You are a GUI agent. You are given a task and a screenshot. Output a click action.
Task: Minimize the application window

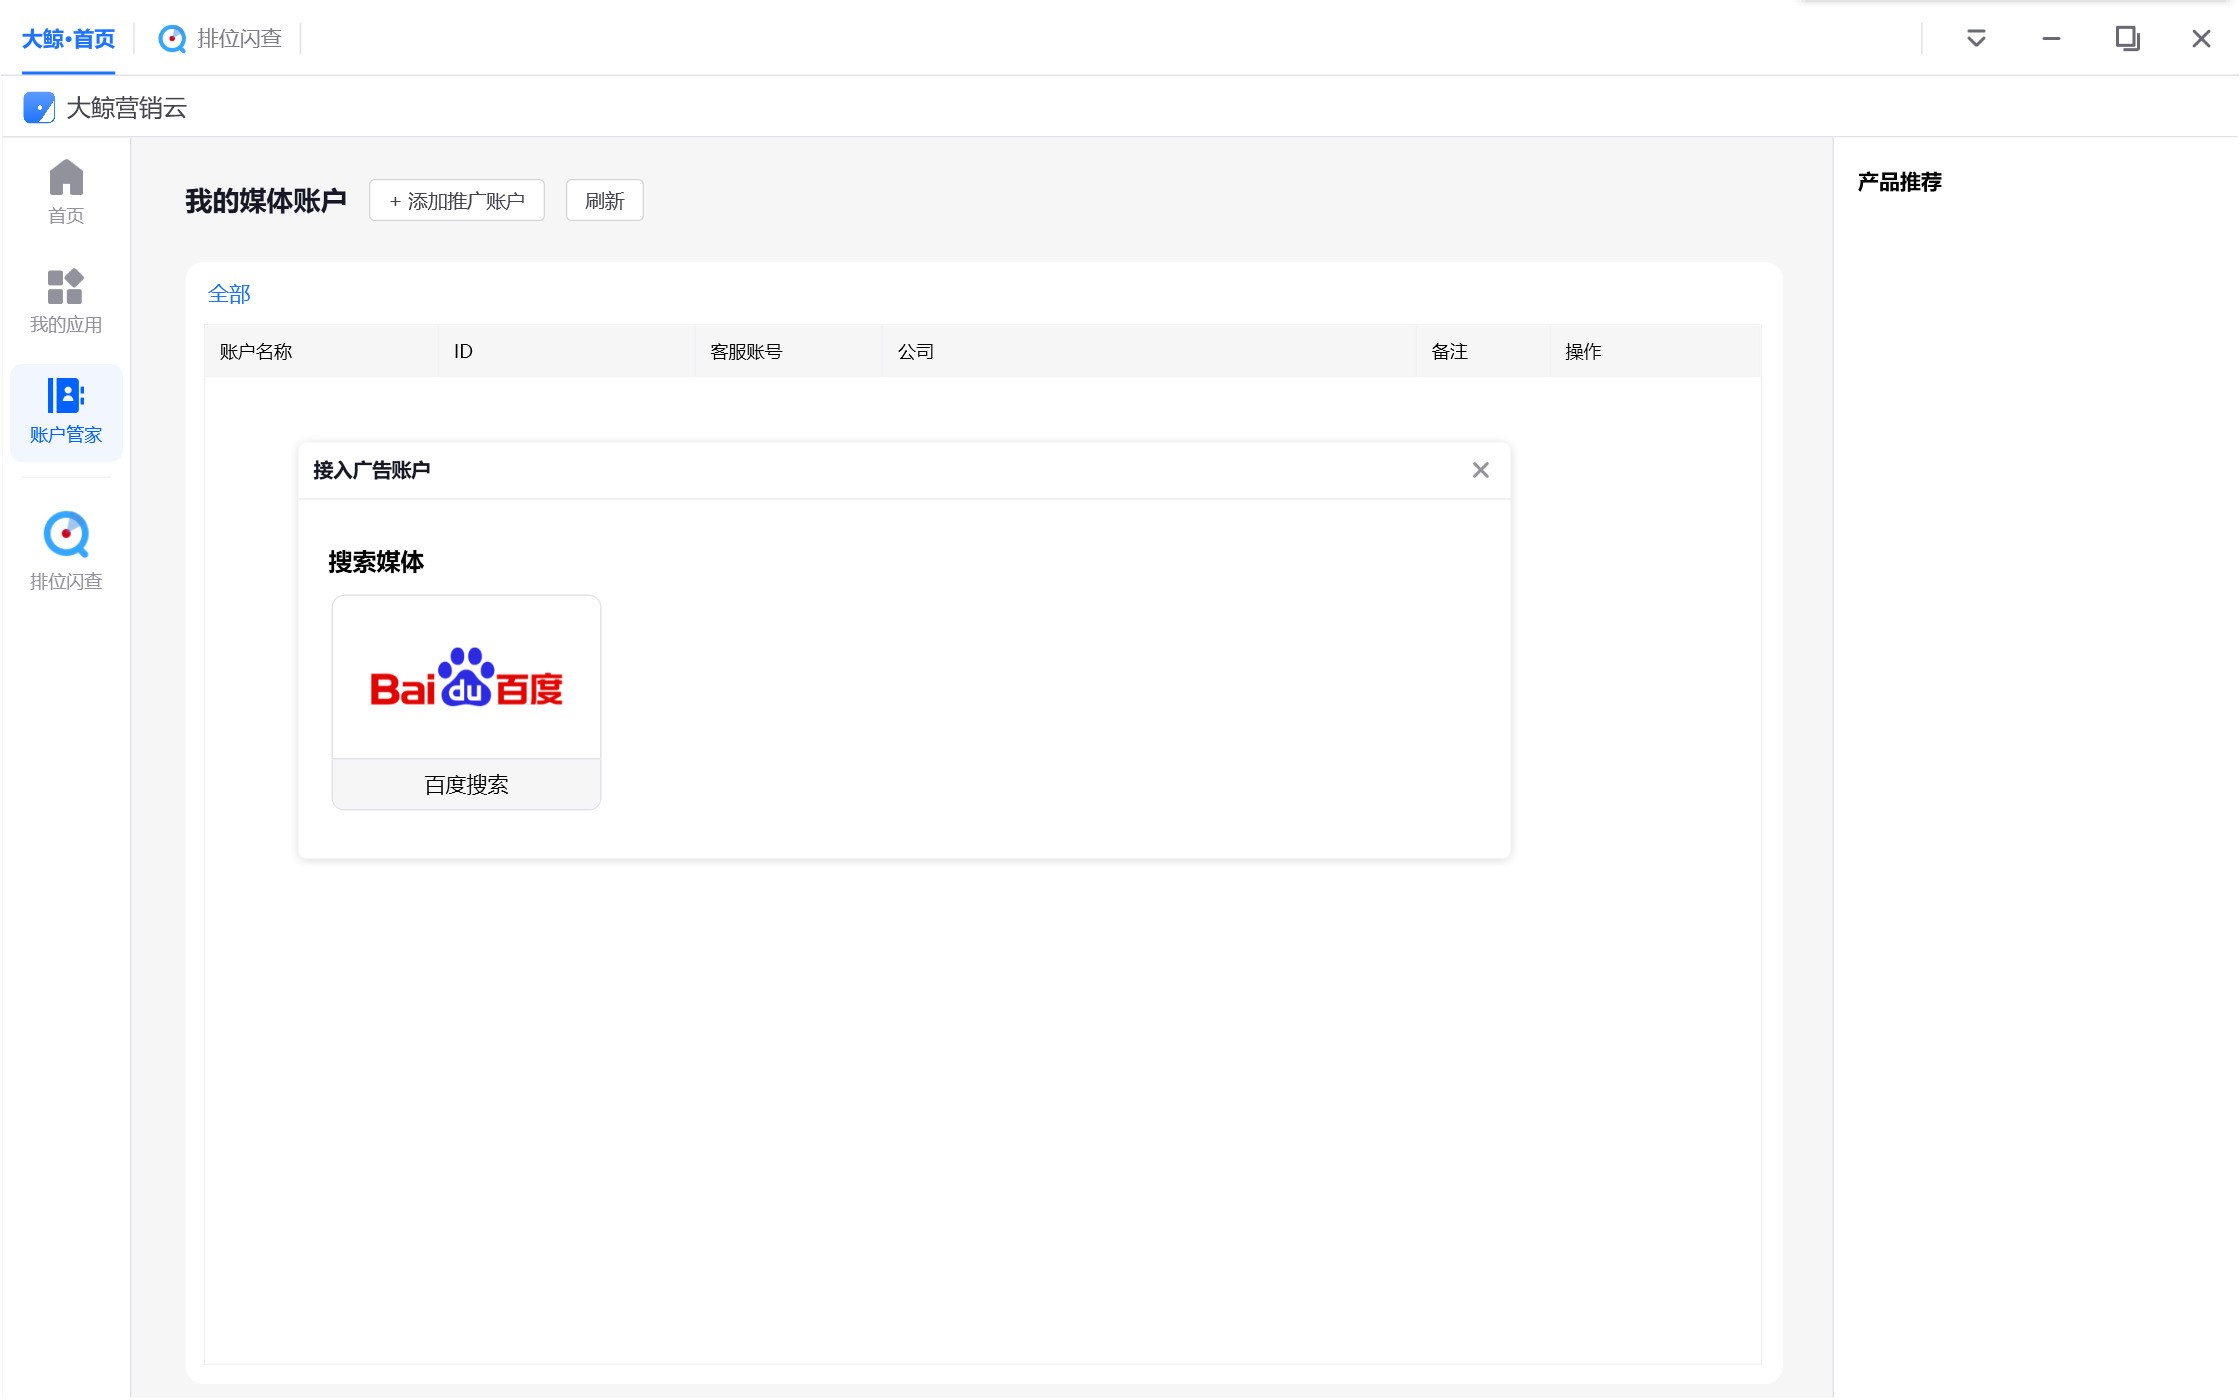2051,39
